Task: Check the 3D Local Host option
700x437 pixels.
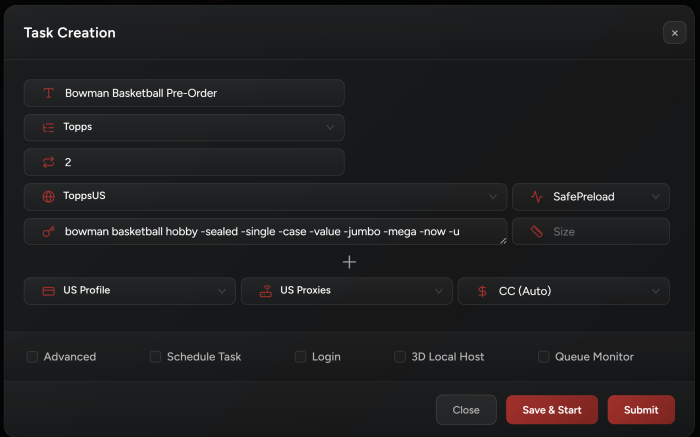Action: pyautogui.click(x=400, y=357)
